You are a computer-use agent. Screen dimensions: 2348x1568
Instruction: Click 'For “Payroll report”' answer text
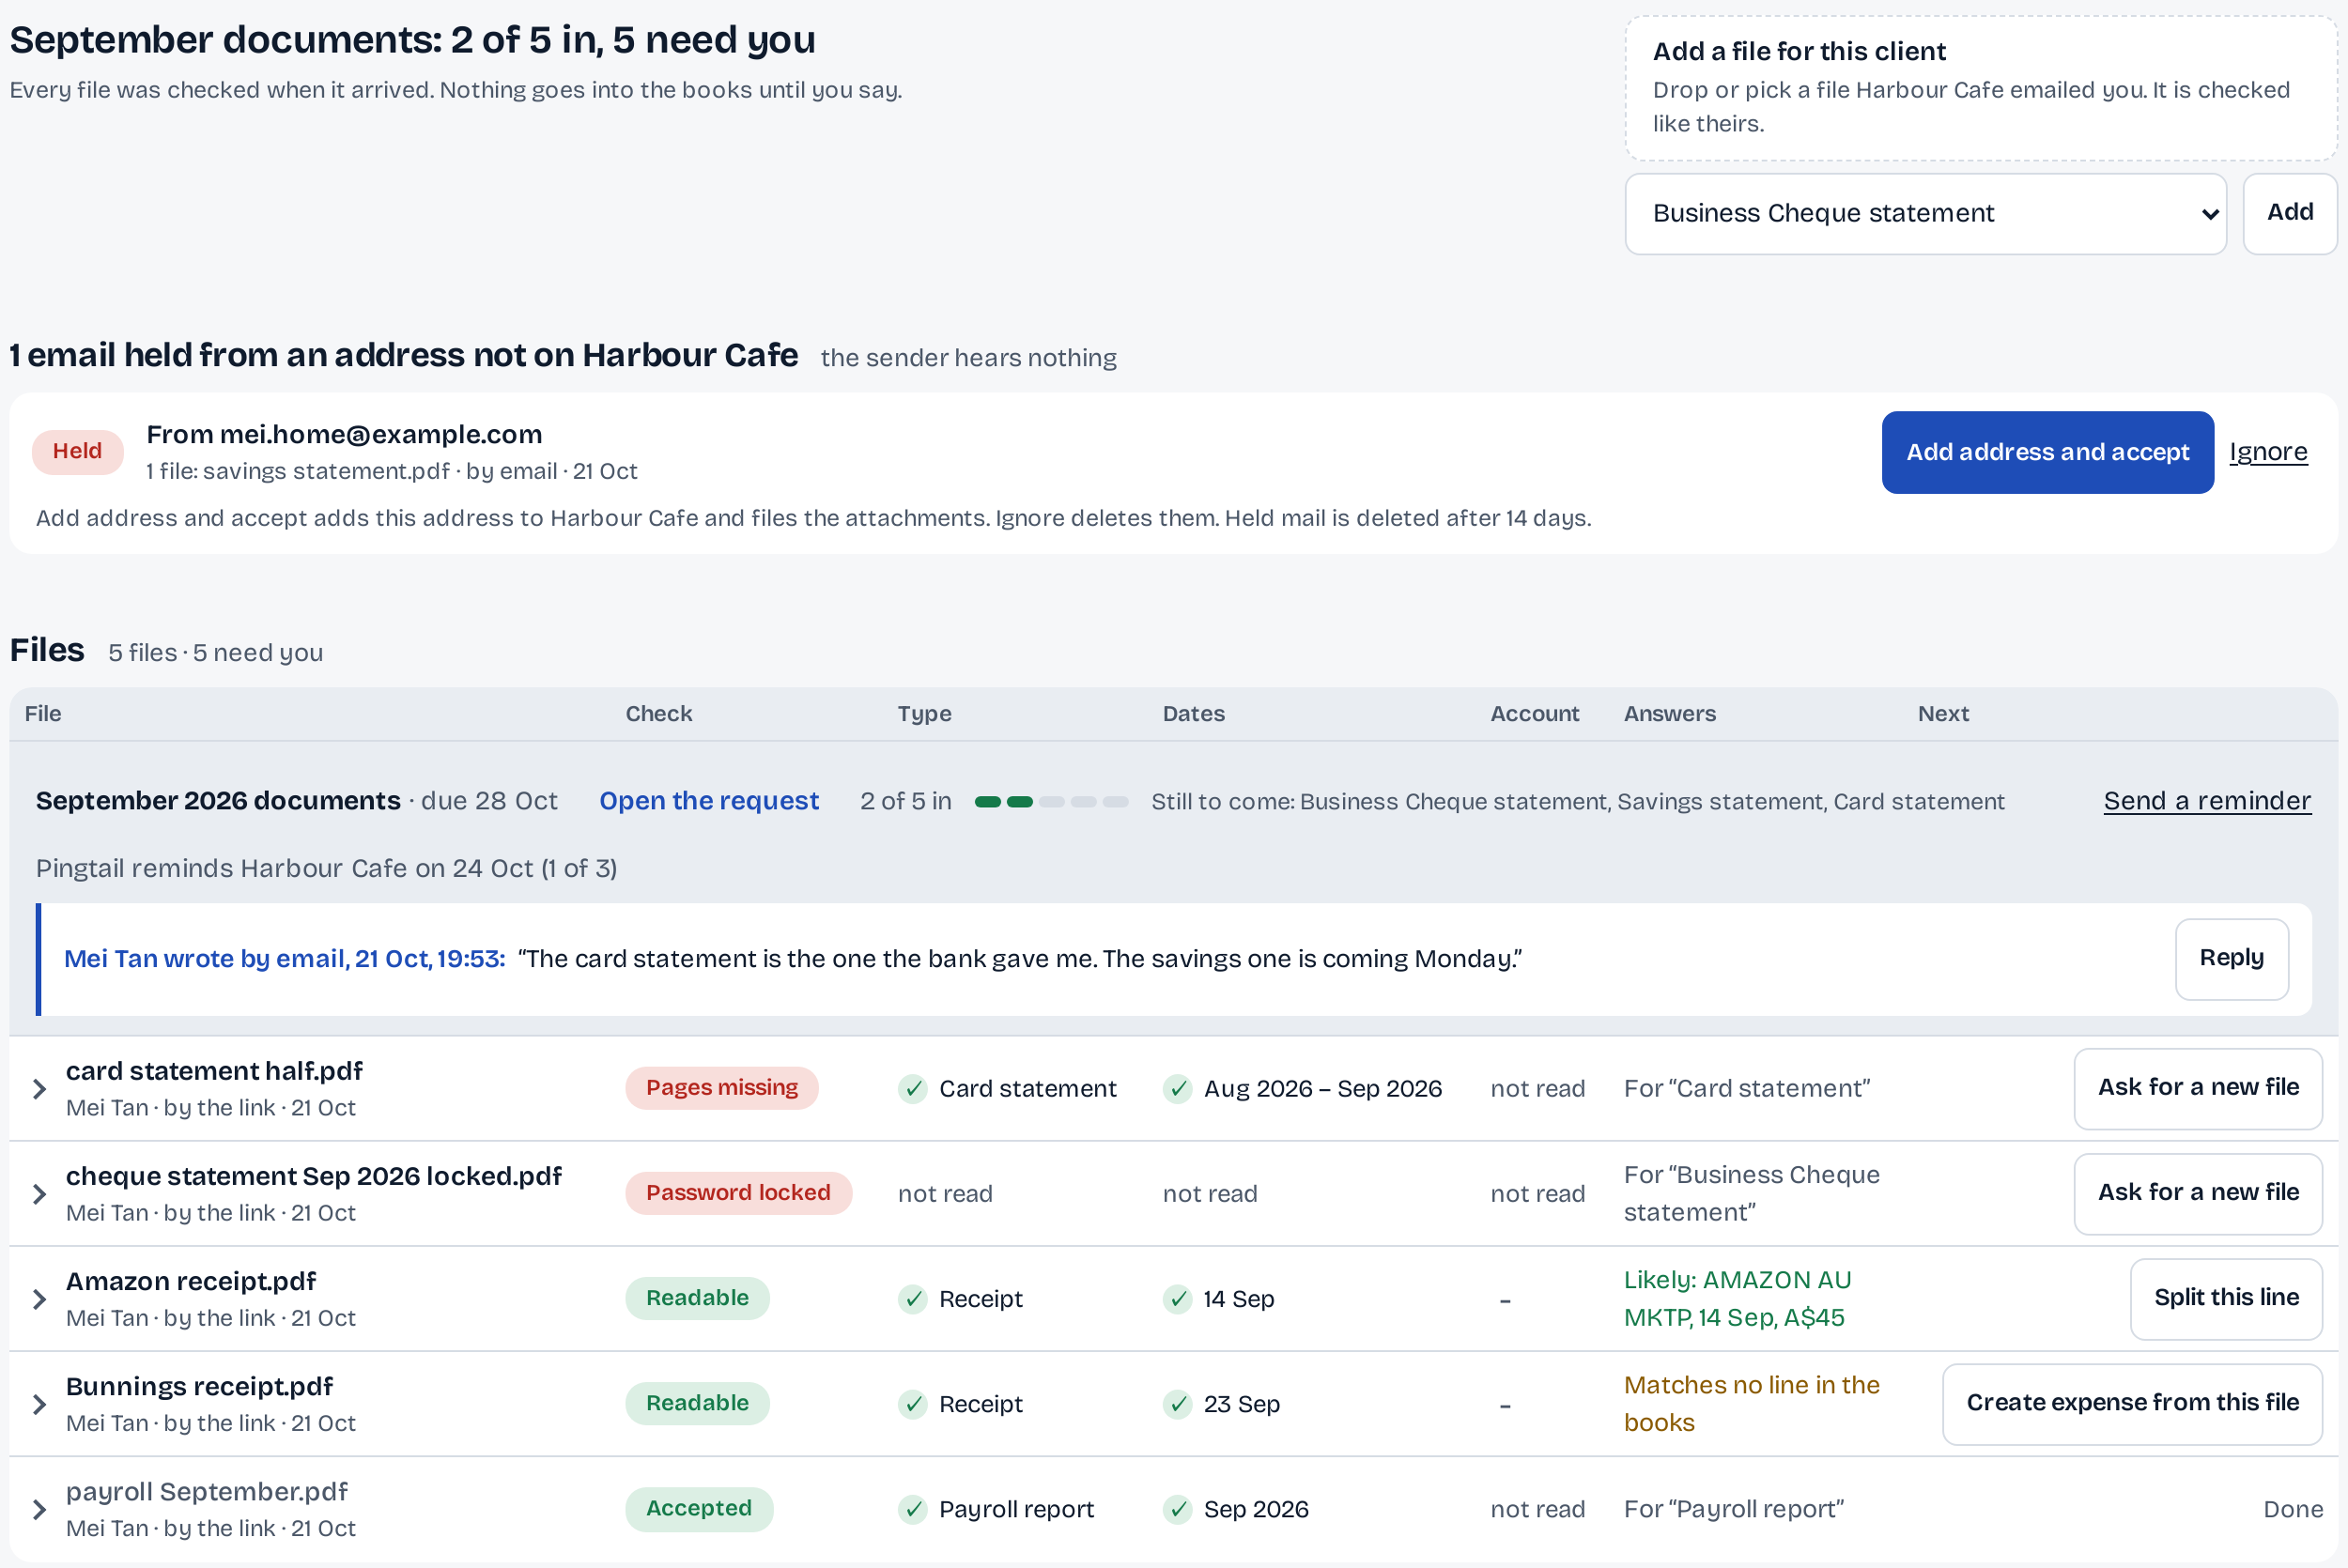1734,1509
